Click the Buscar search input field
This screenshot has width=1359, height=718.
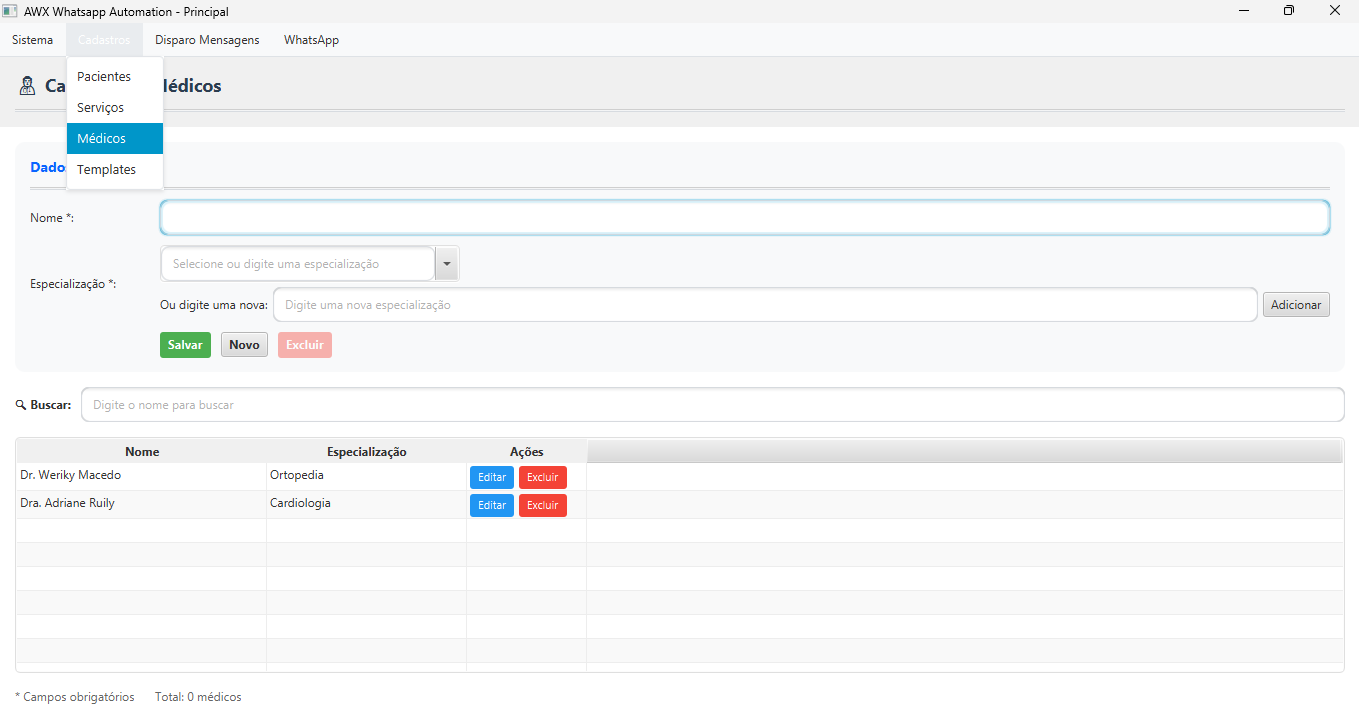pos(712,405)
